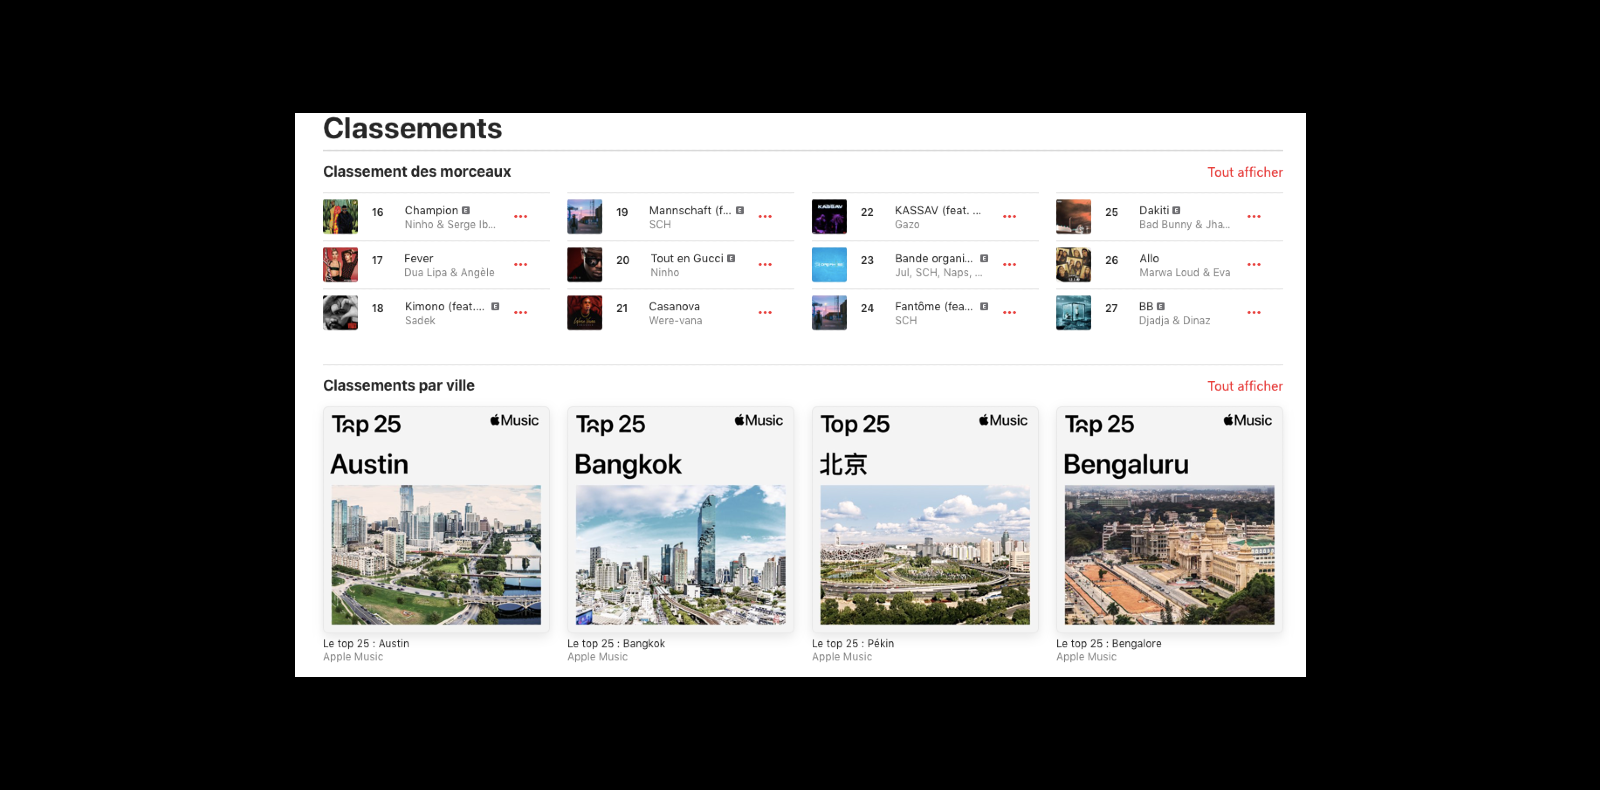Image resolution: width=1600 pixels, height=790 pixels.
Task: Open more options for Casanova track
Action: pos(765,313)
